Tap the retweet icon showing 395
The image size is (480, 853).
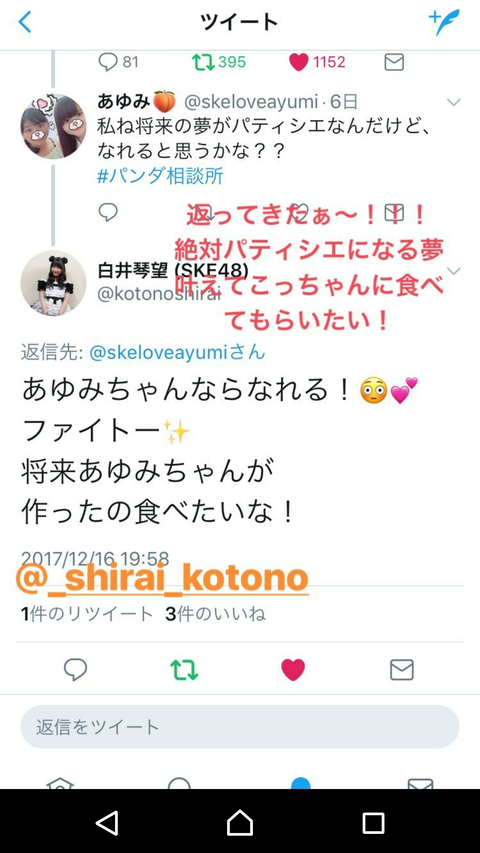219,62
